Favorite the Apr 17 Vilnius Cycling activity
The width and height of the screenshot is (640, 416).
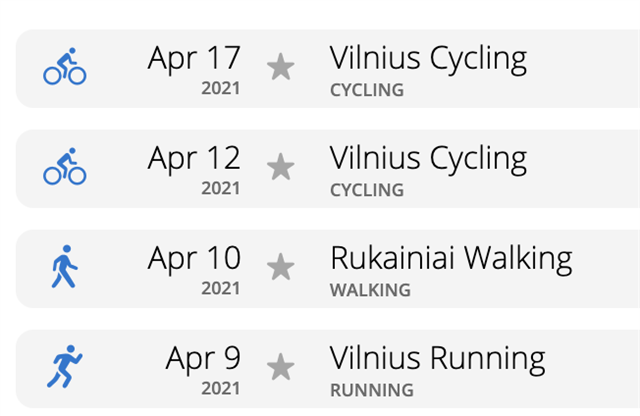(x=280, y=67)
